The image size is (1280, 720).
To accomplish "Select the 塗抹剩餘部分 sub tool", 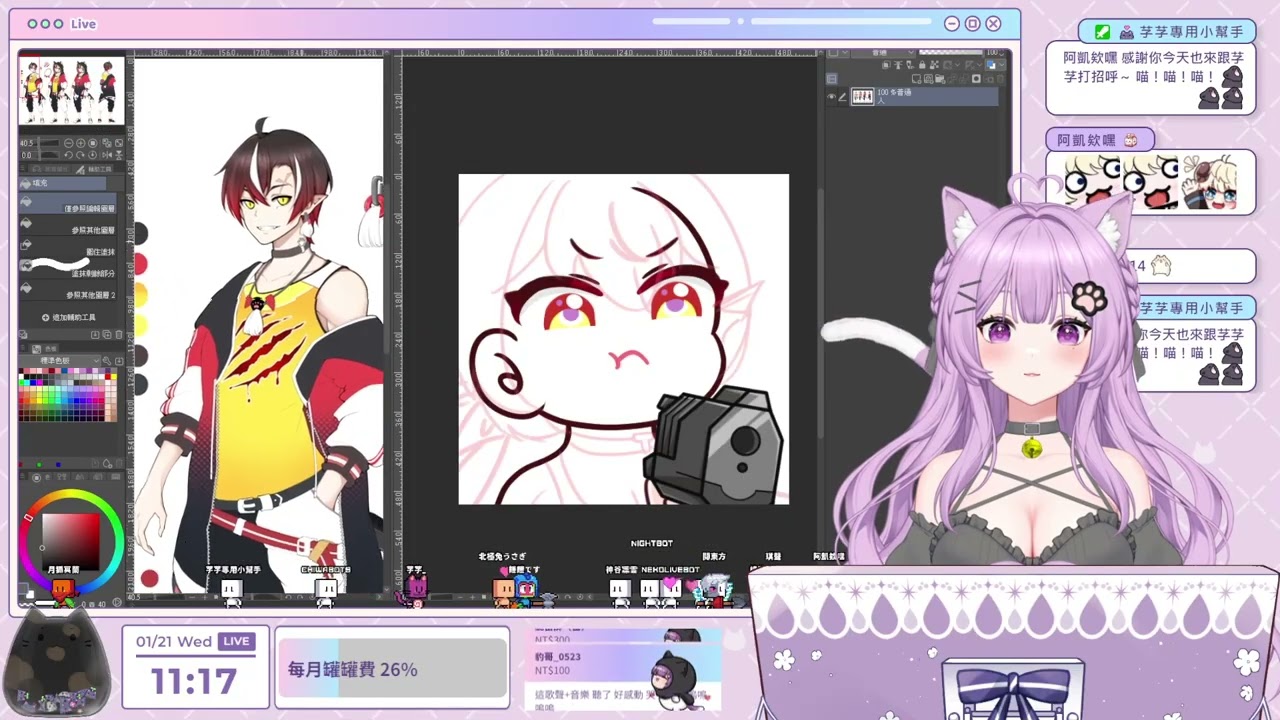I will pyautogui.click(x=67, y=268).
